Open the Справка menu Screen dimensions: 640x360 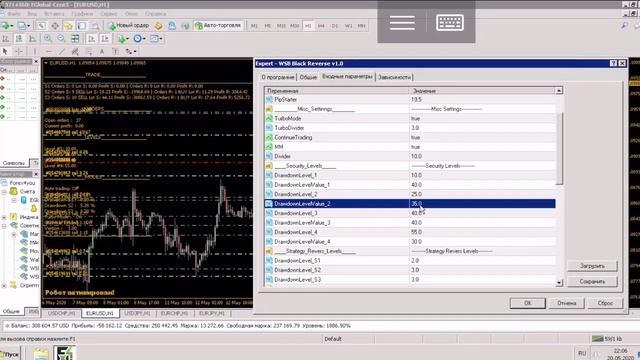point(156,13)
